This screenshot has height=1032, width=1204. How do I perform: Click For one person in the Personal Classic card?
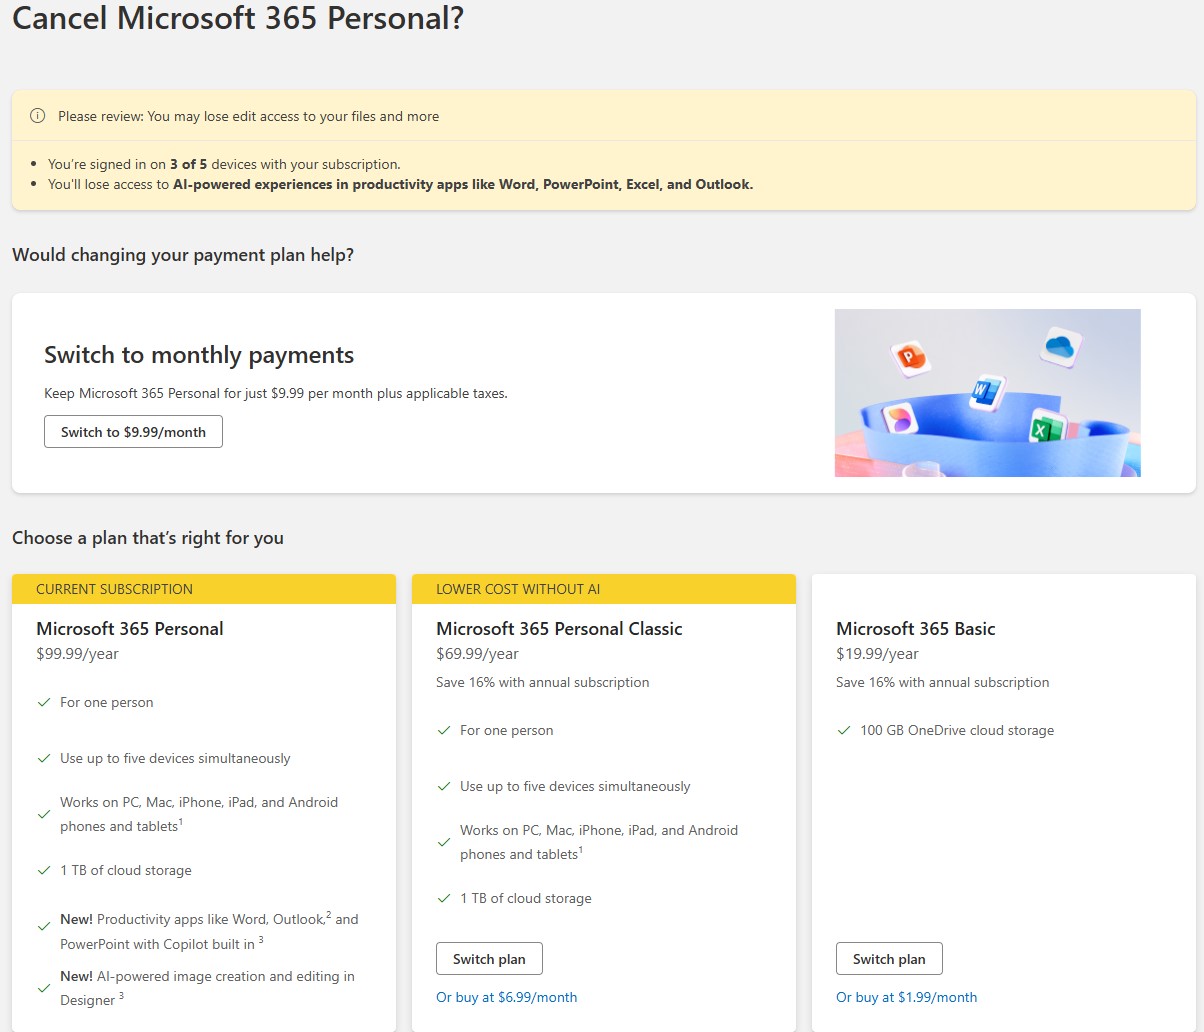pyautogui.click(x=506, y=731)
